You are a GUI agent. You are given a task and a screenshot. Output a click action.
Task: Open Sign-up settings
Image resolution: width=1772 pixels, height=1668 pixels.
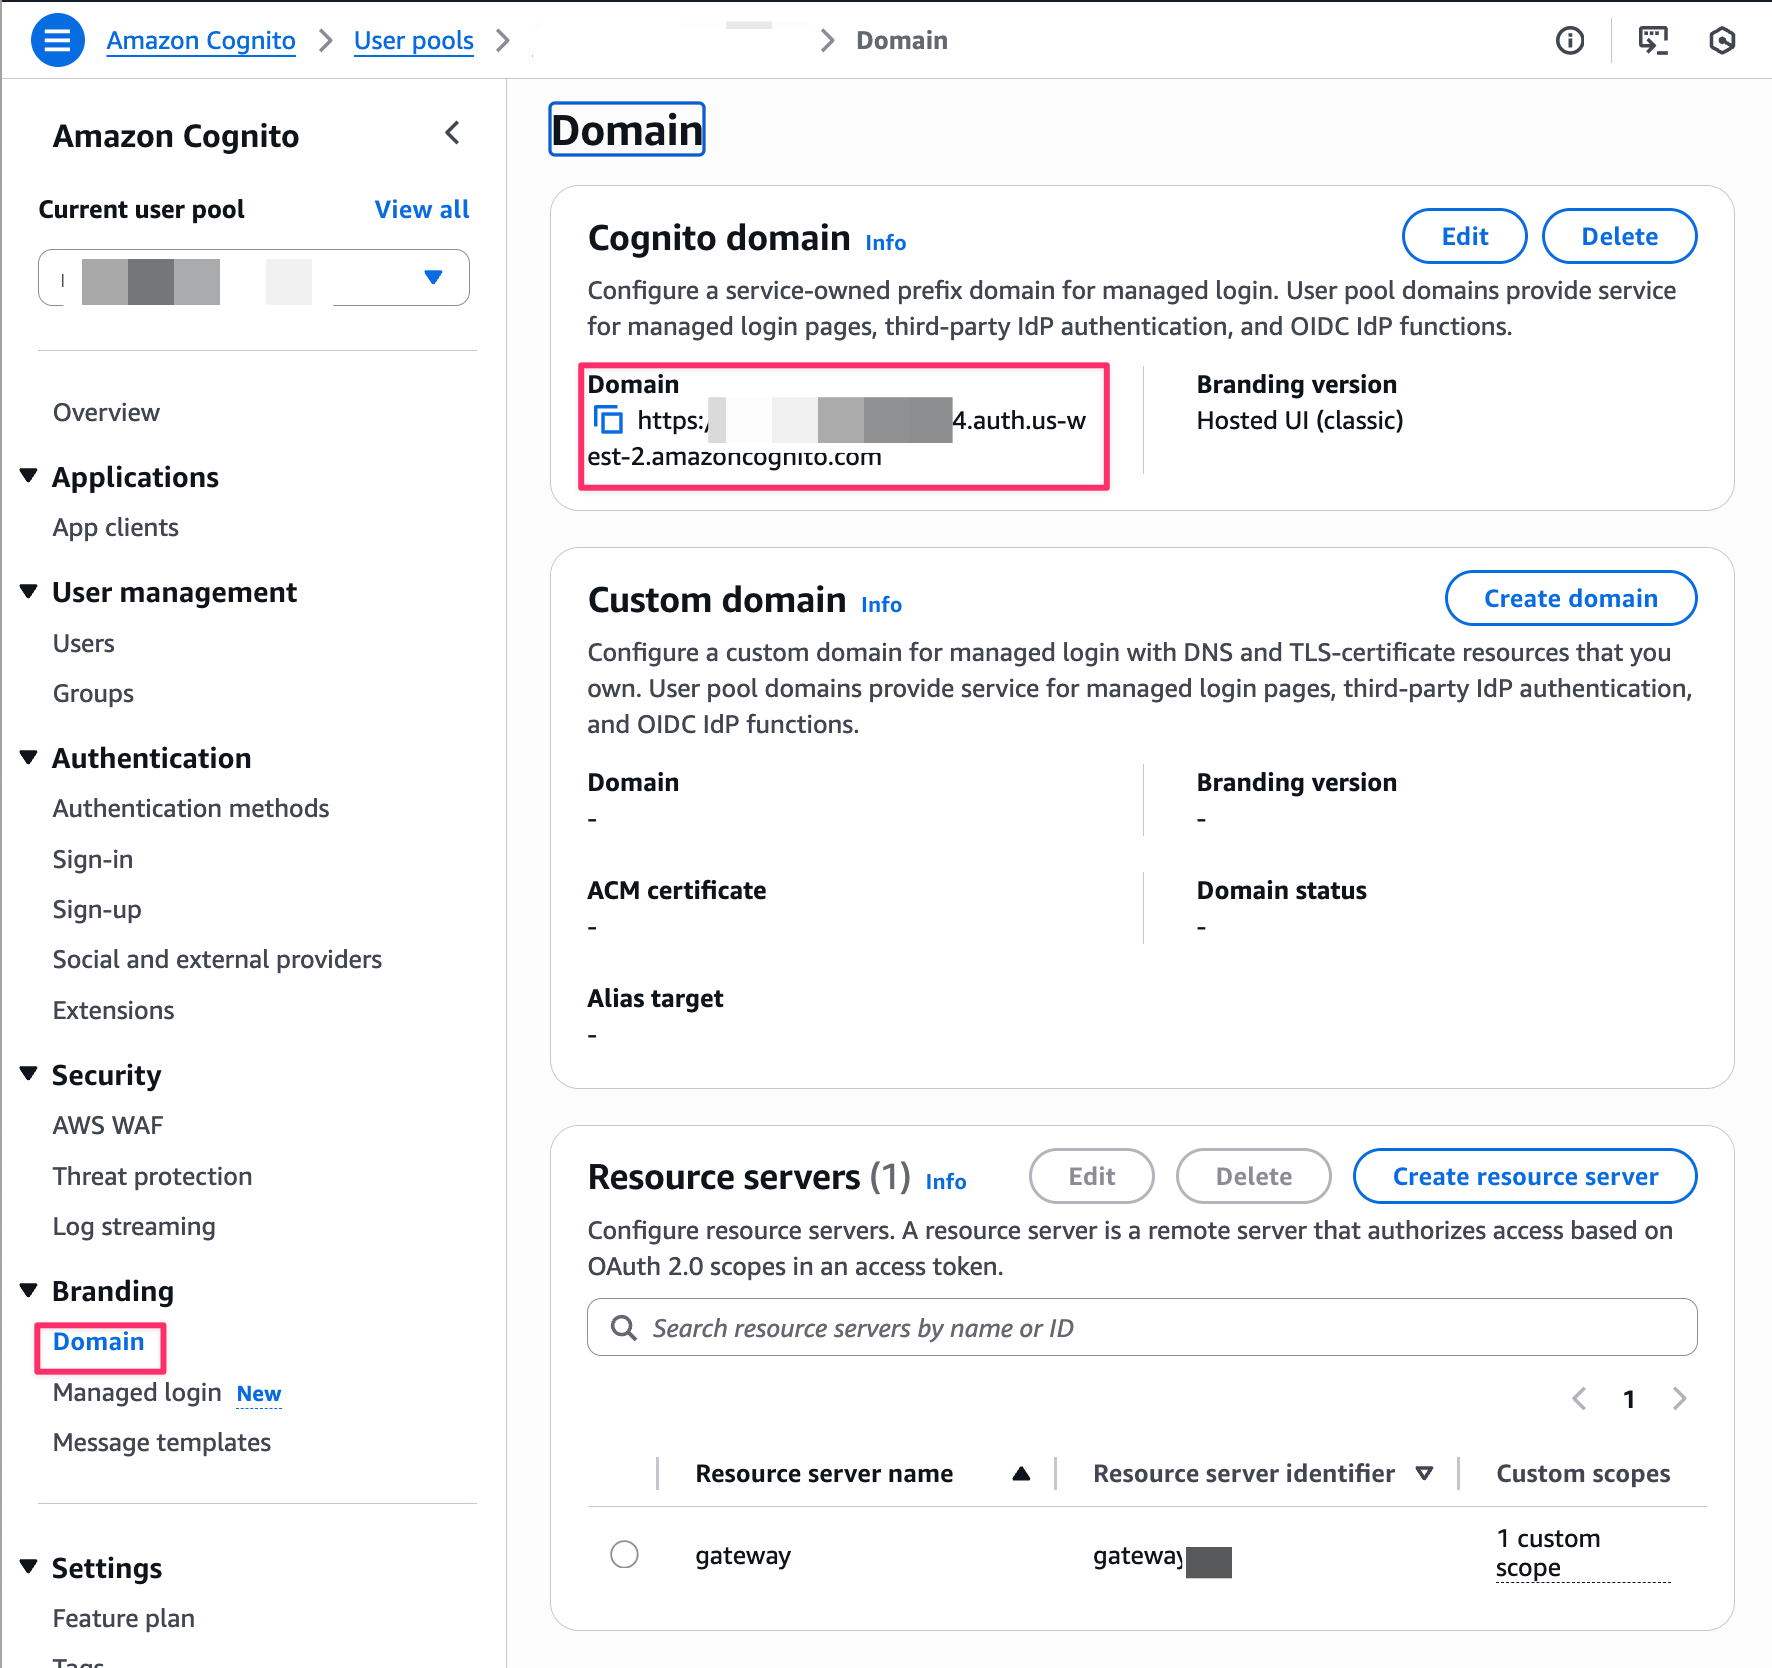pos(97,910)
